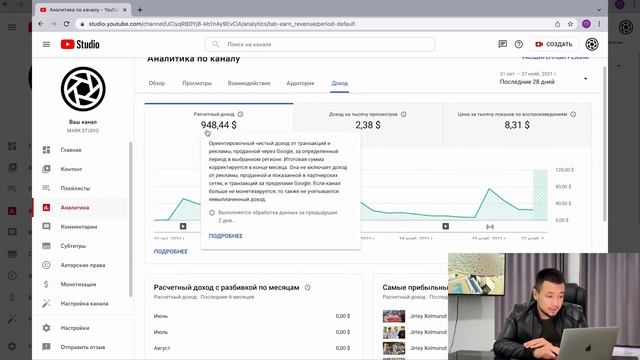Click the Комментарии speech icon

click(x=47, y=227)
